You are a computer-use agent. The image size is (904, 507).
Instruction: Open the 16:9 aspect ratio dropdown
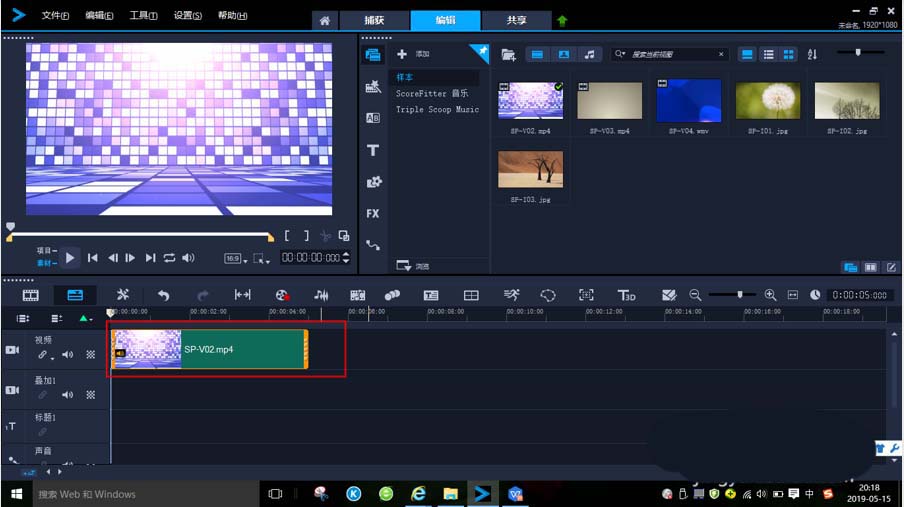235,258
